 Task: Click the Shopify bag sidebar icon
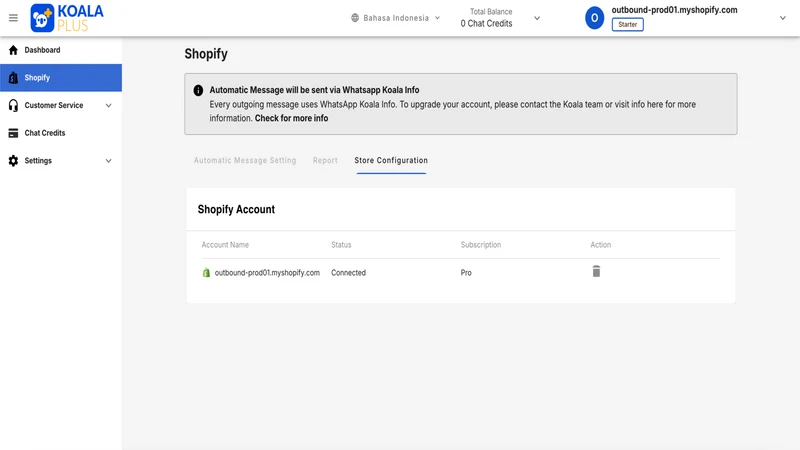[13, 78]
